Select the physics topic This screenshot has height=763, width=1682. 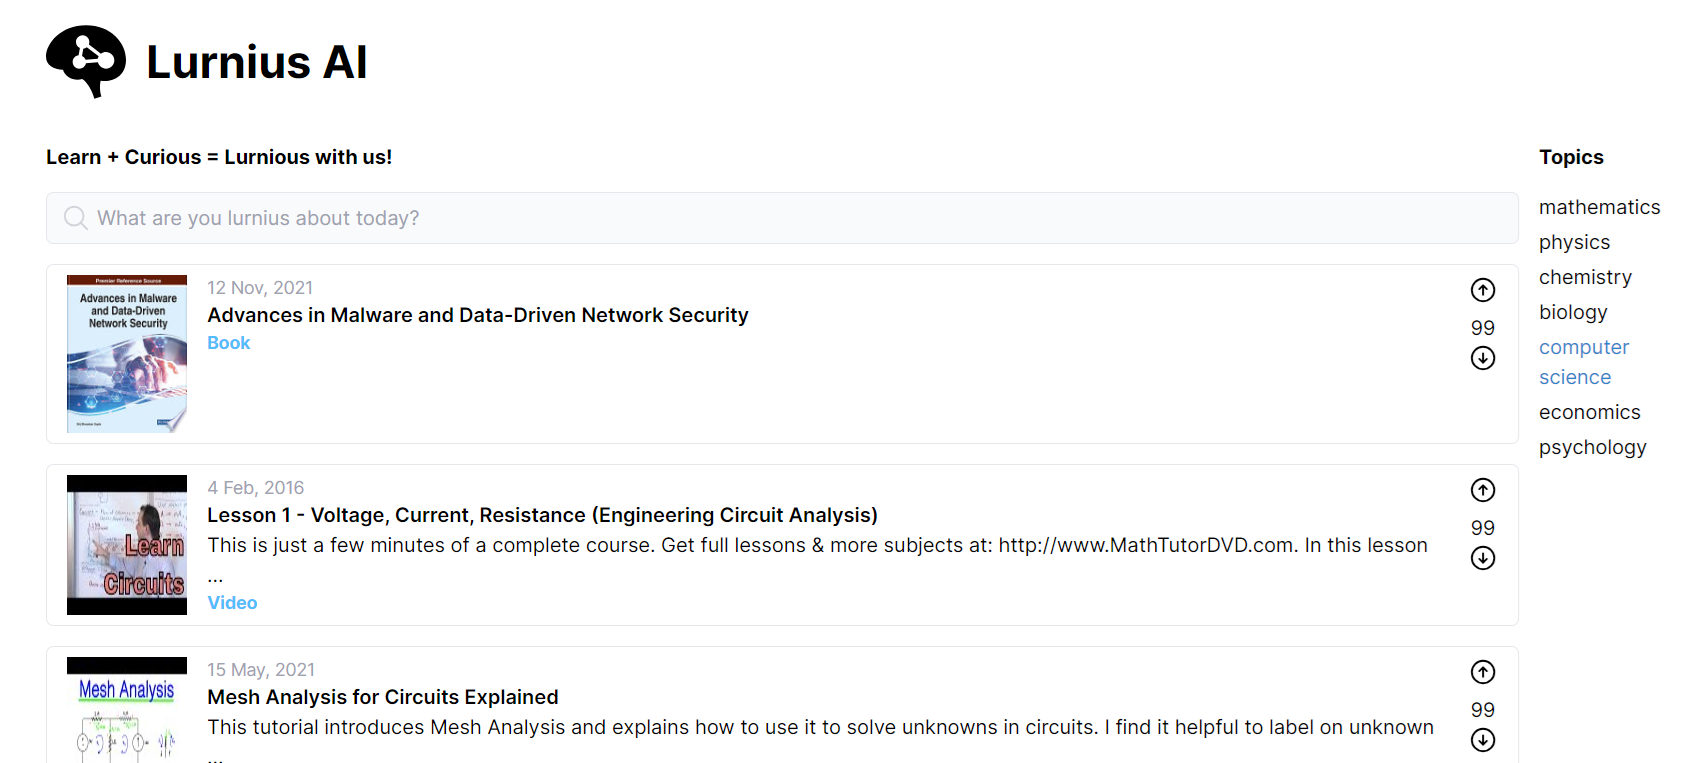[x=1574, y=242]
